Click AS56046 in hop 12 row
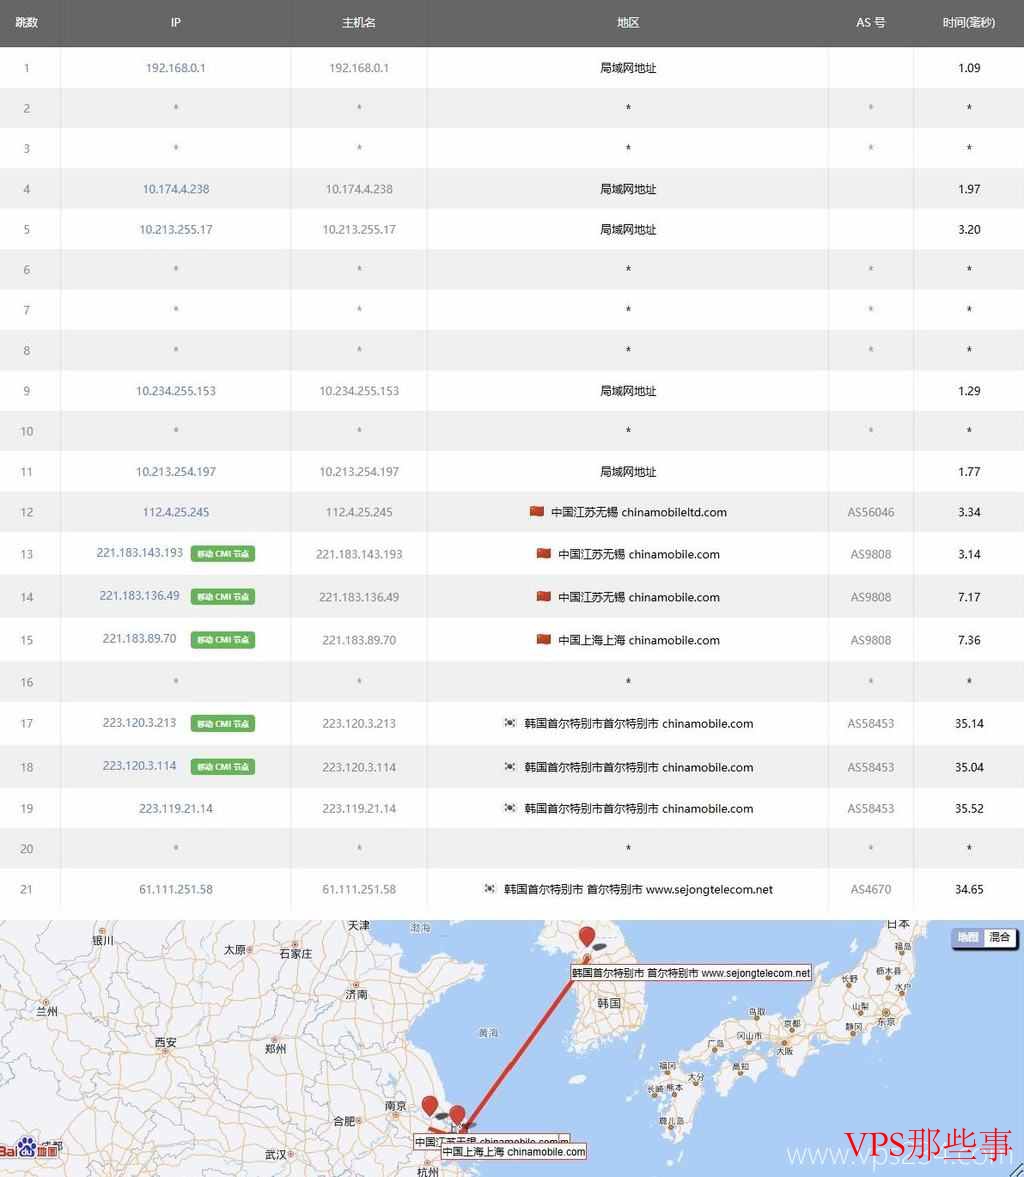Image resolution: width=1024 pixels, height=1177 pixels. (x=871, y=512)
